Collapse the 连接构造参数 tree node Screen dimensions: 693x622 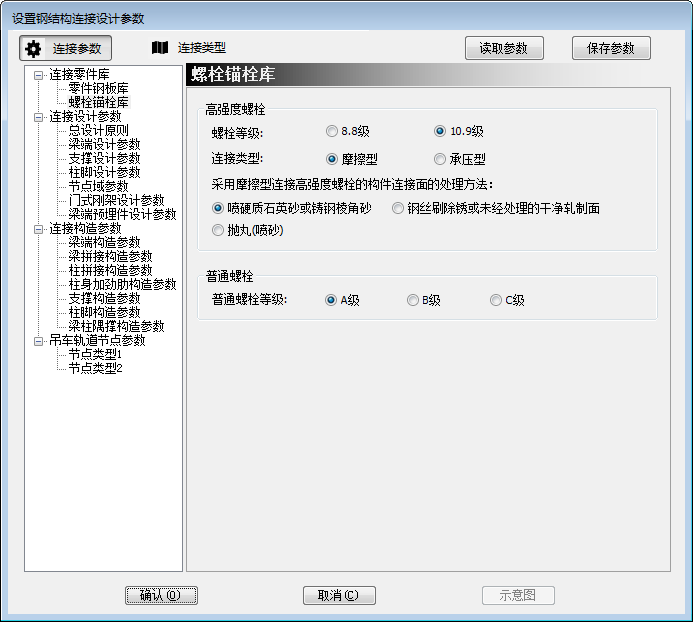click(x=39, y=229)
